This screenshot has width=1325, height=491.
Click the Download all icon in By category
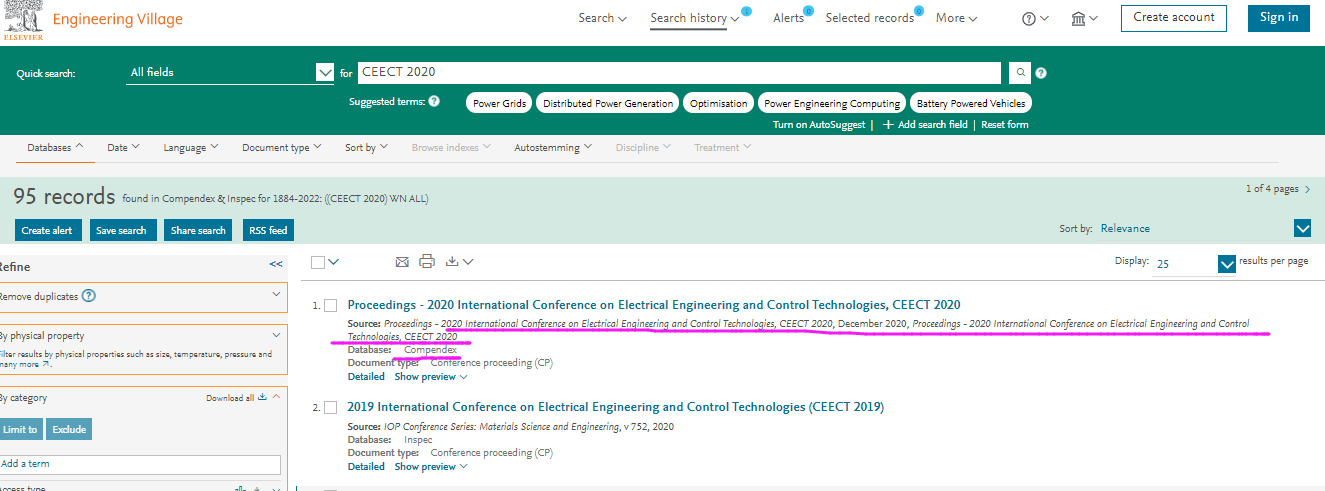click(263, 397)
